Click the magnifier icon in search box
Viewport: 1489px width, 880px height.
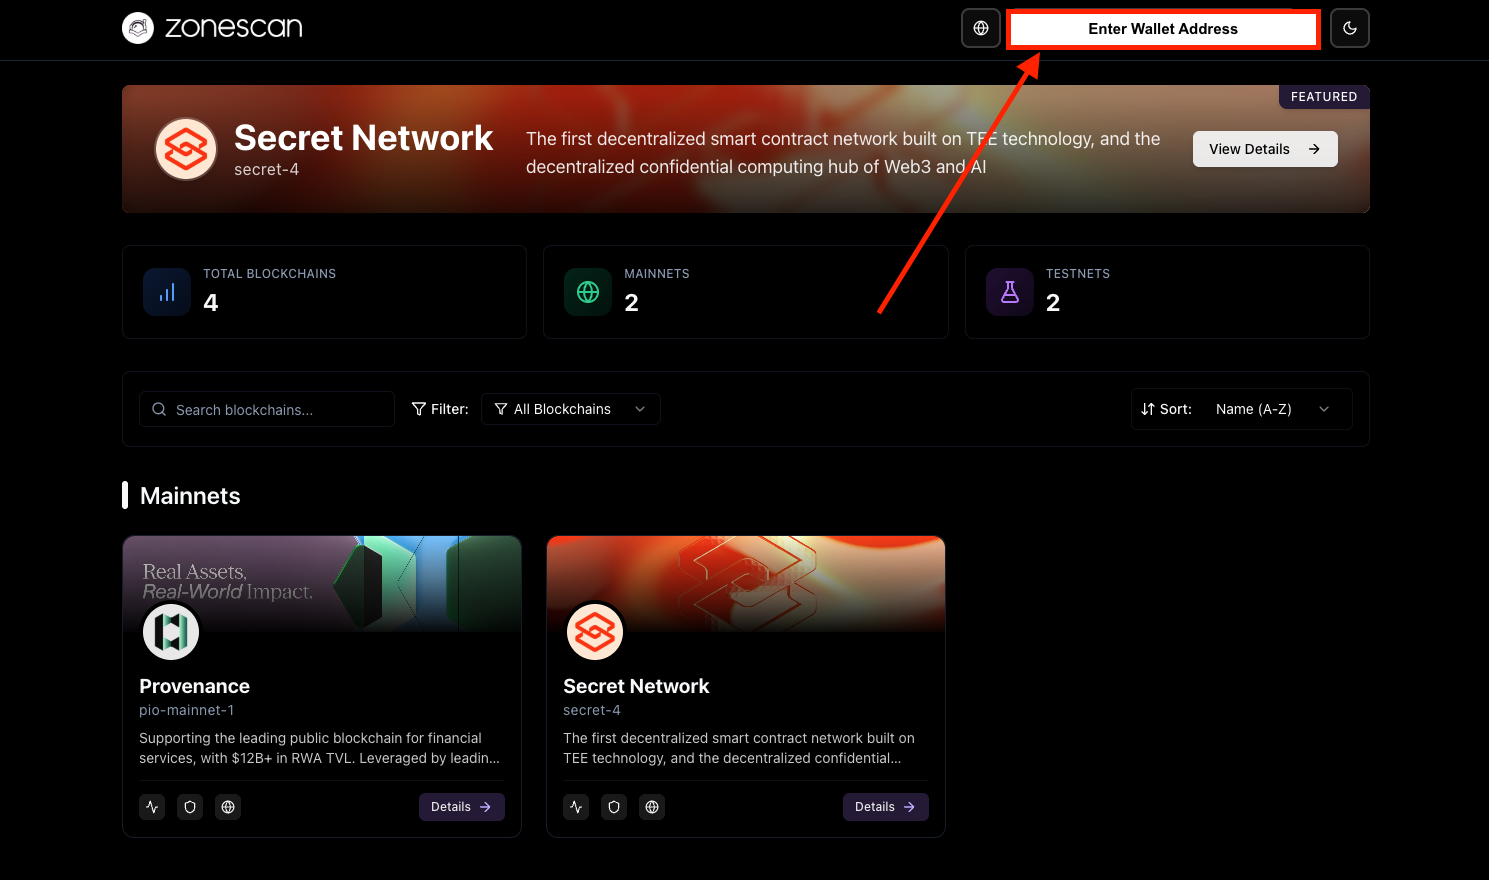tap(159, 409)
